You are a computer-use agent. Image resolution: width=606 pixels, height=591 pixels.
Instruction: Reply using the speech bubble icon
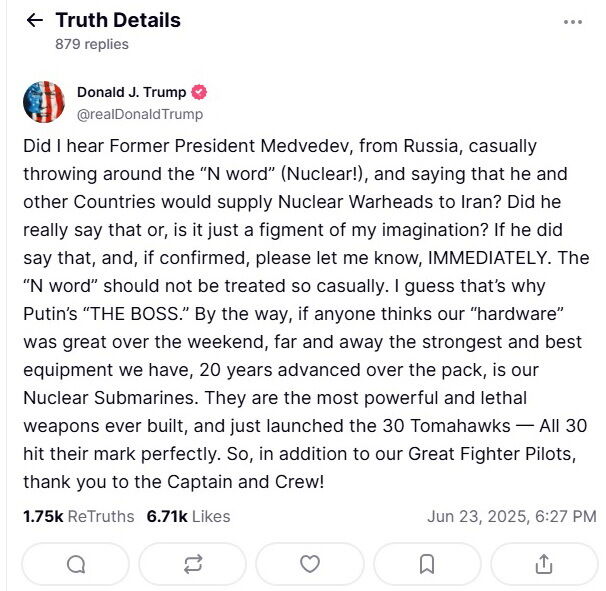tap(76, 565)
